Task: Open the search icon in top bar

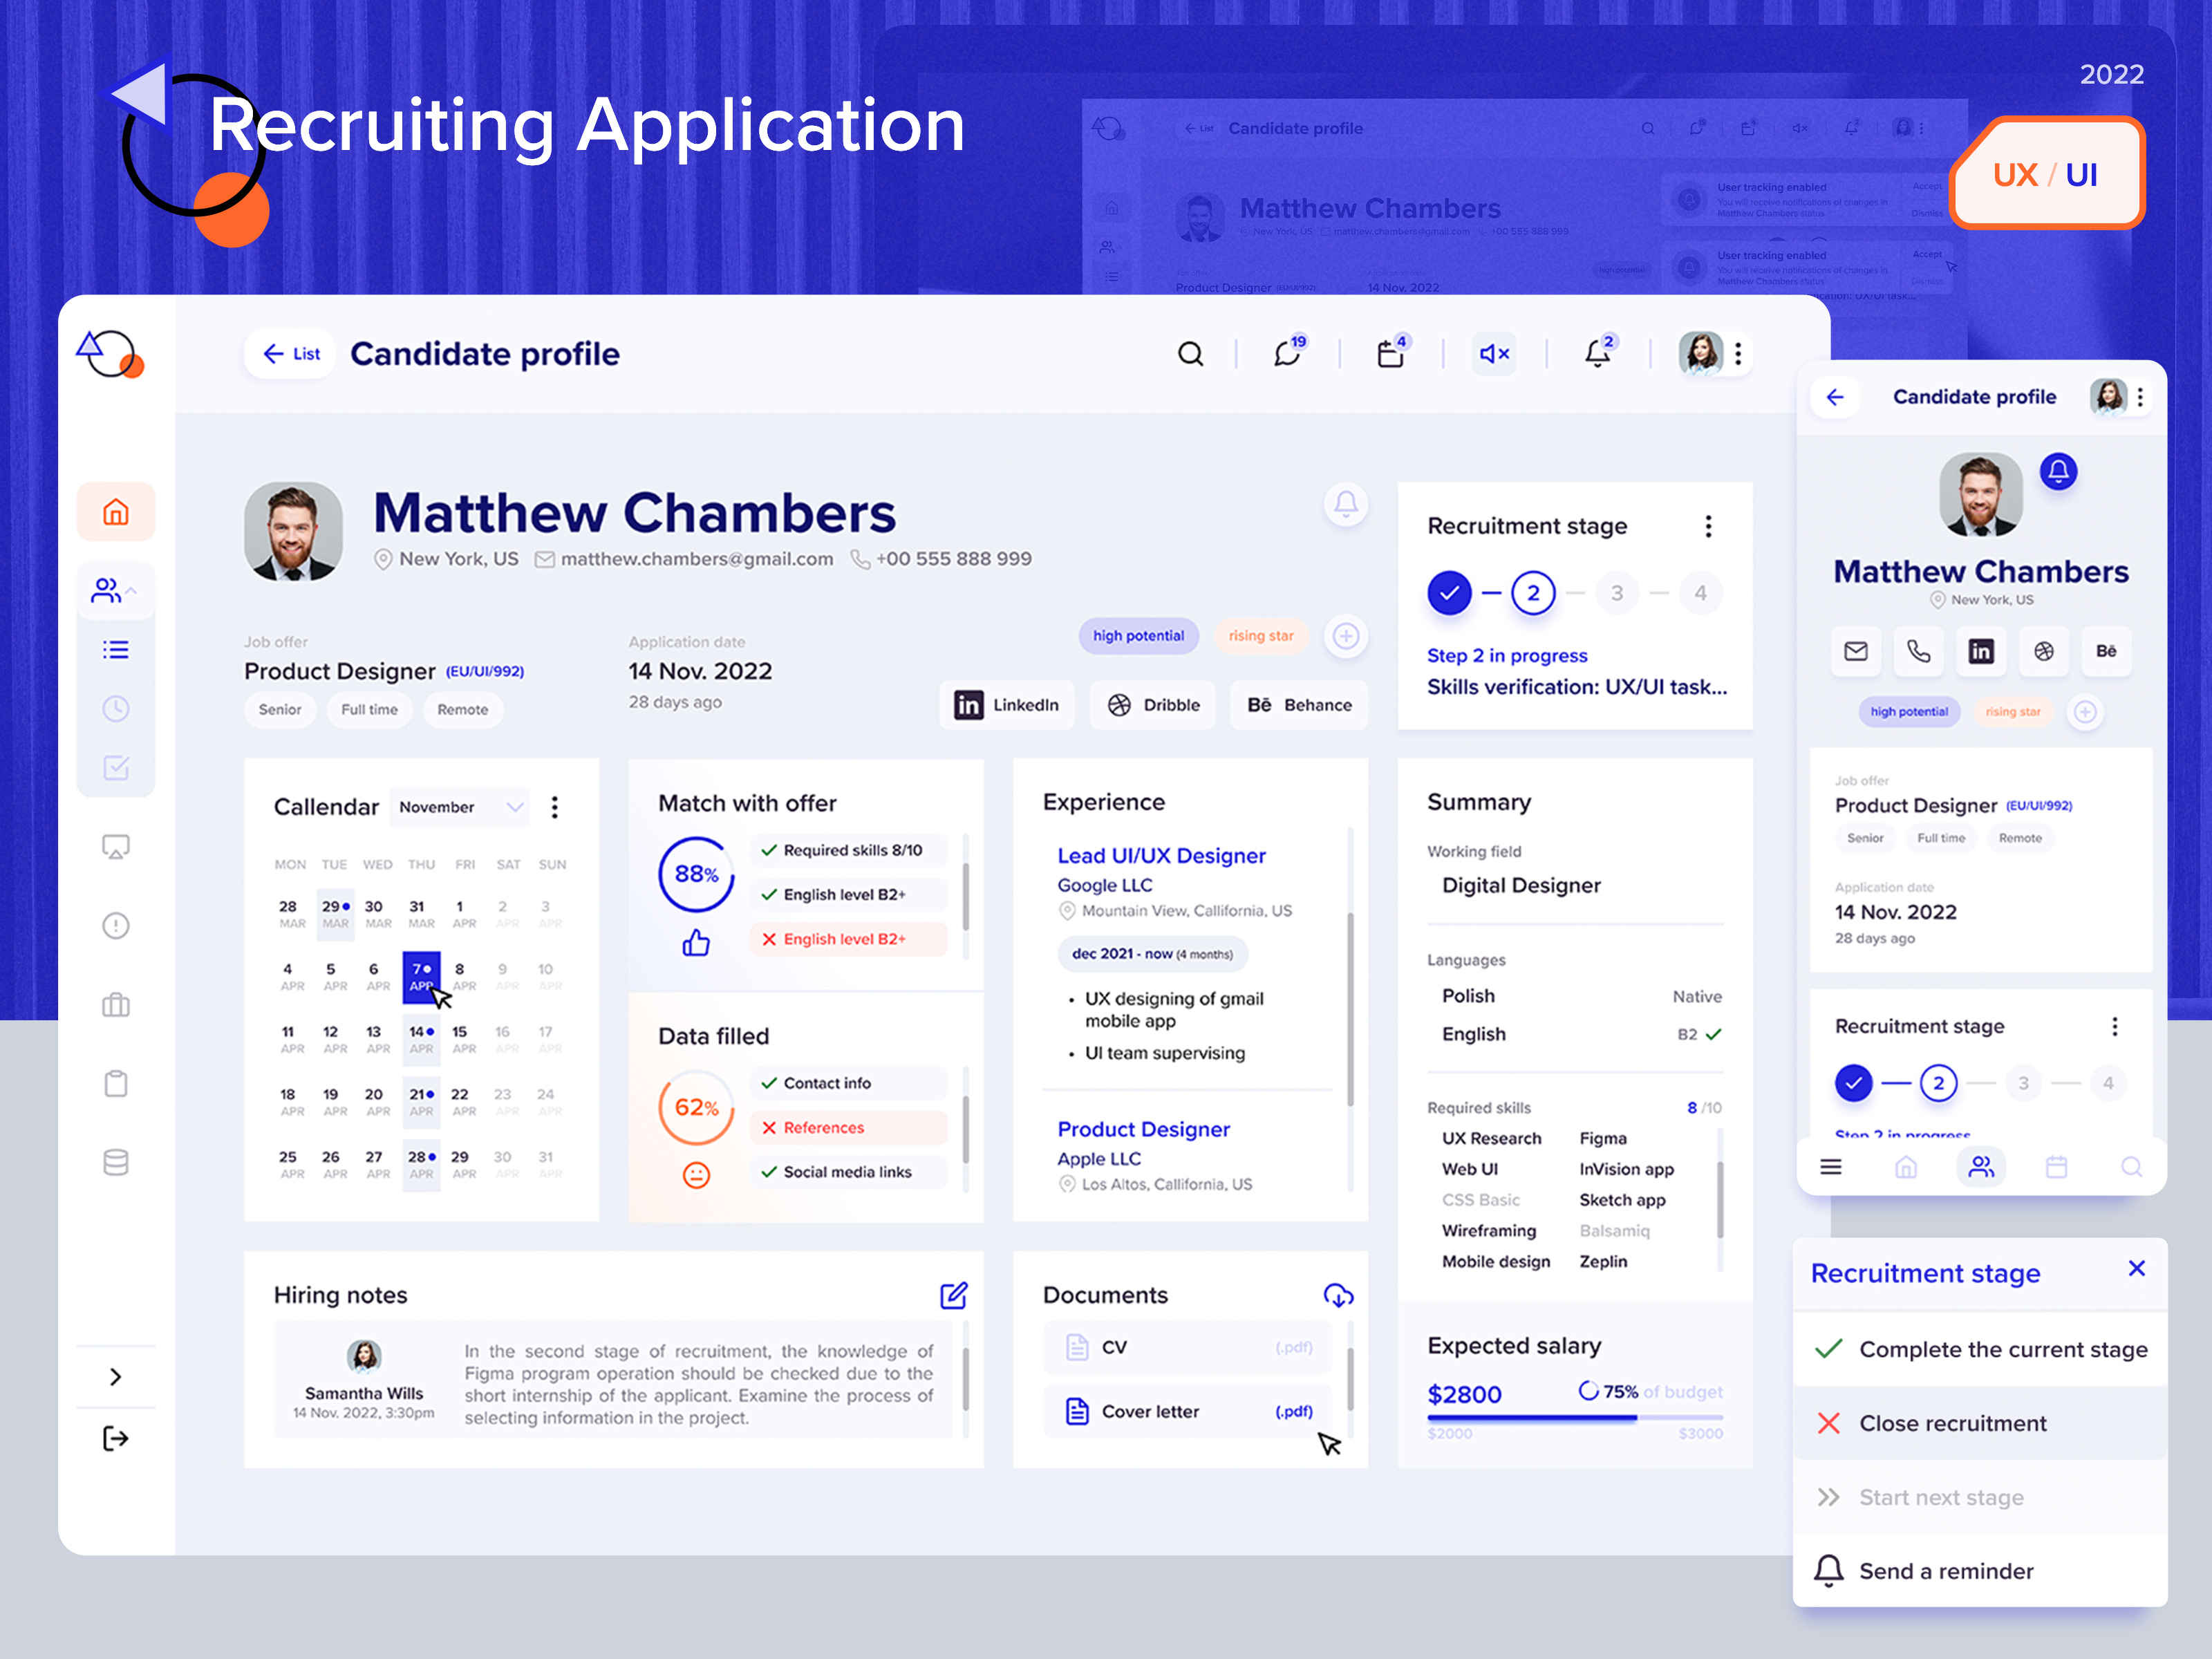Action: [1190, 354]
